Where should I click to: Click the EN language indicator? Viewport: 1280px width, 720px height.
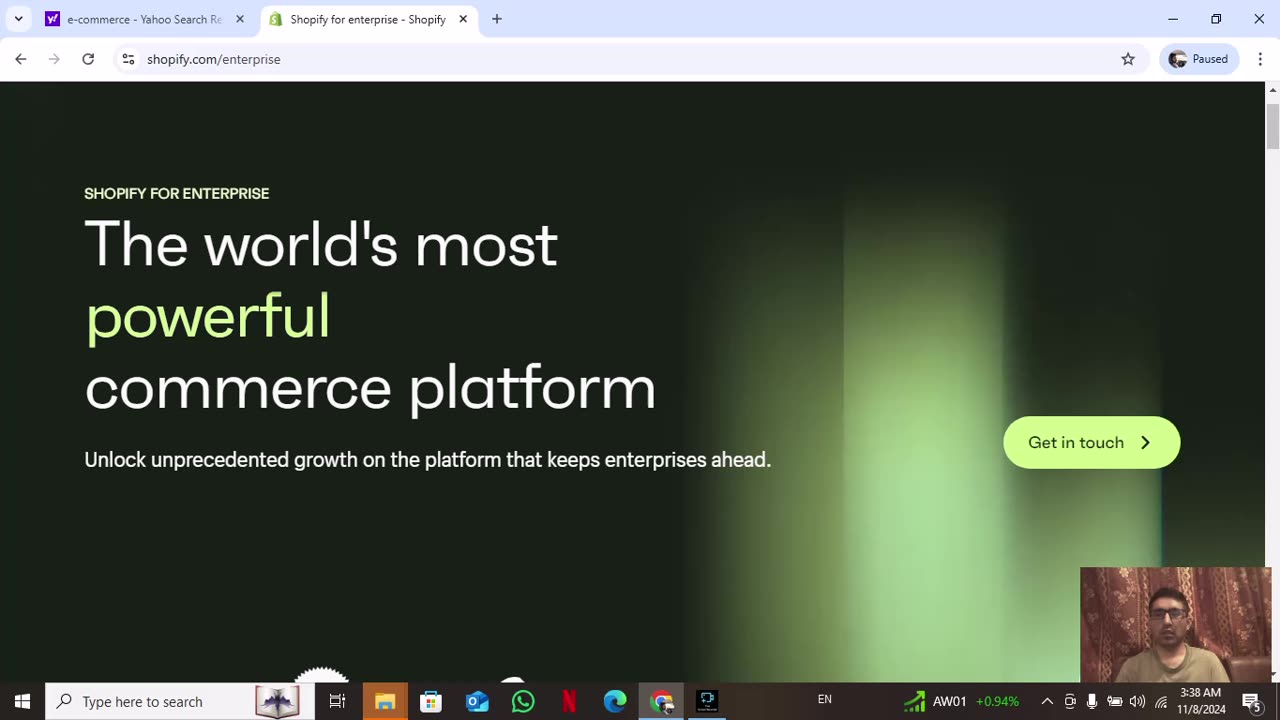(x=825, y=700)
